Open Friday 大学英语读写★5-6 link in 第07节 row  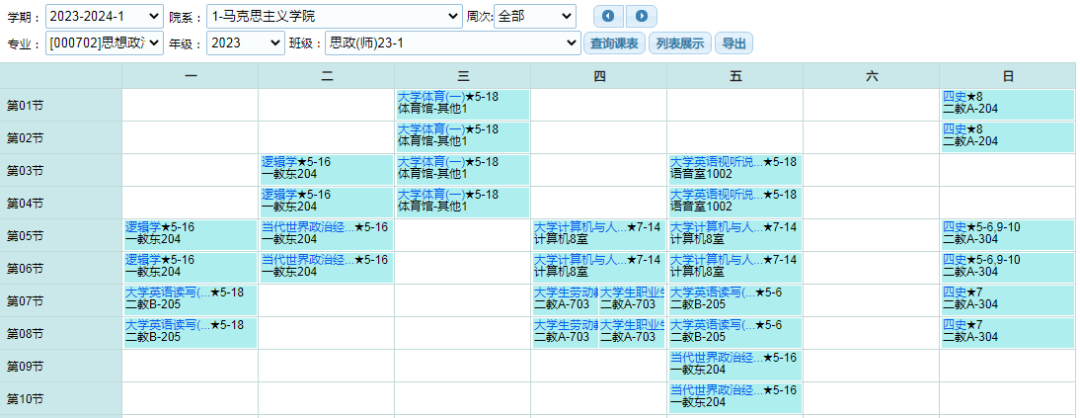pyautogui.click(x=712, y=292)
